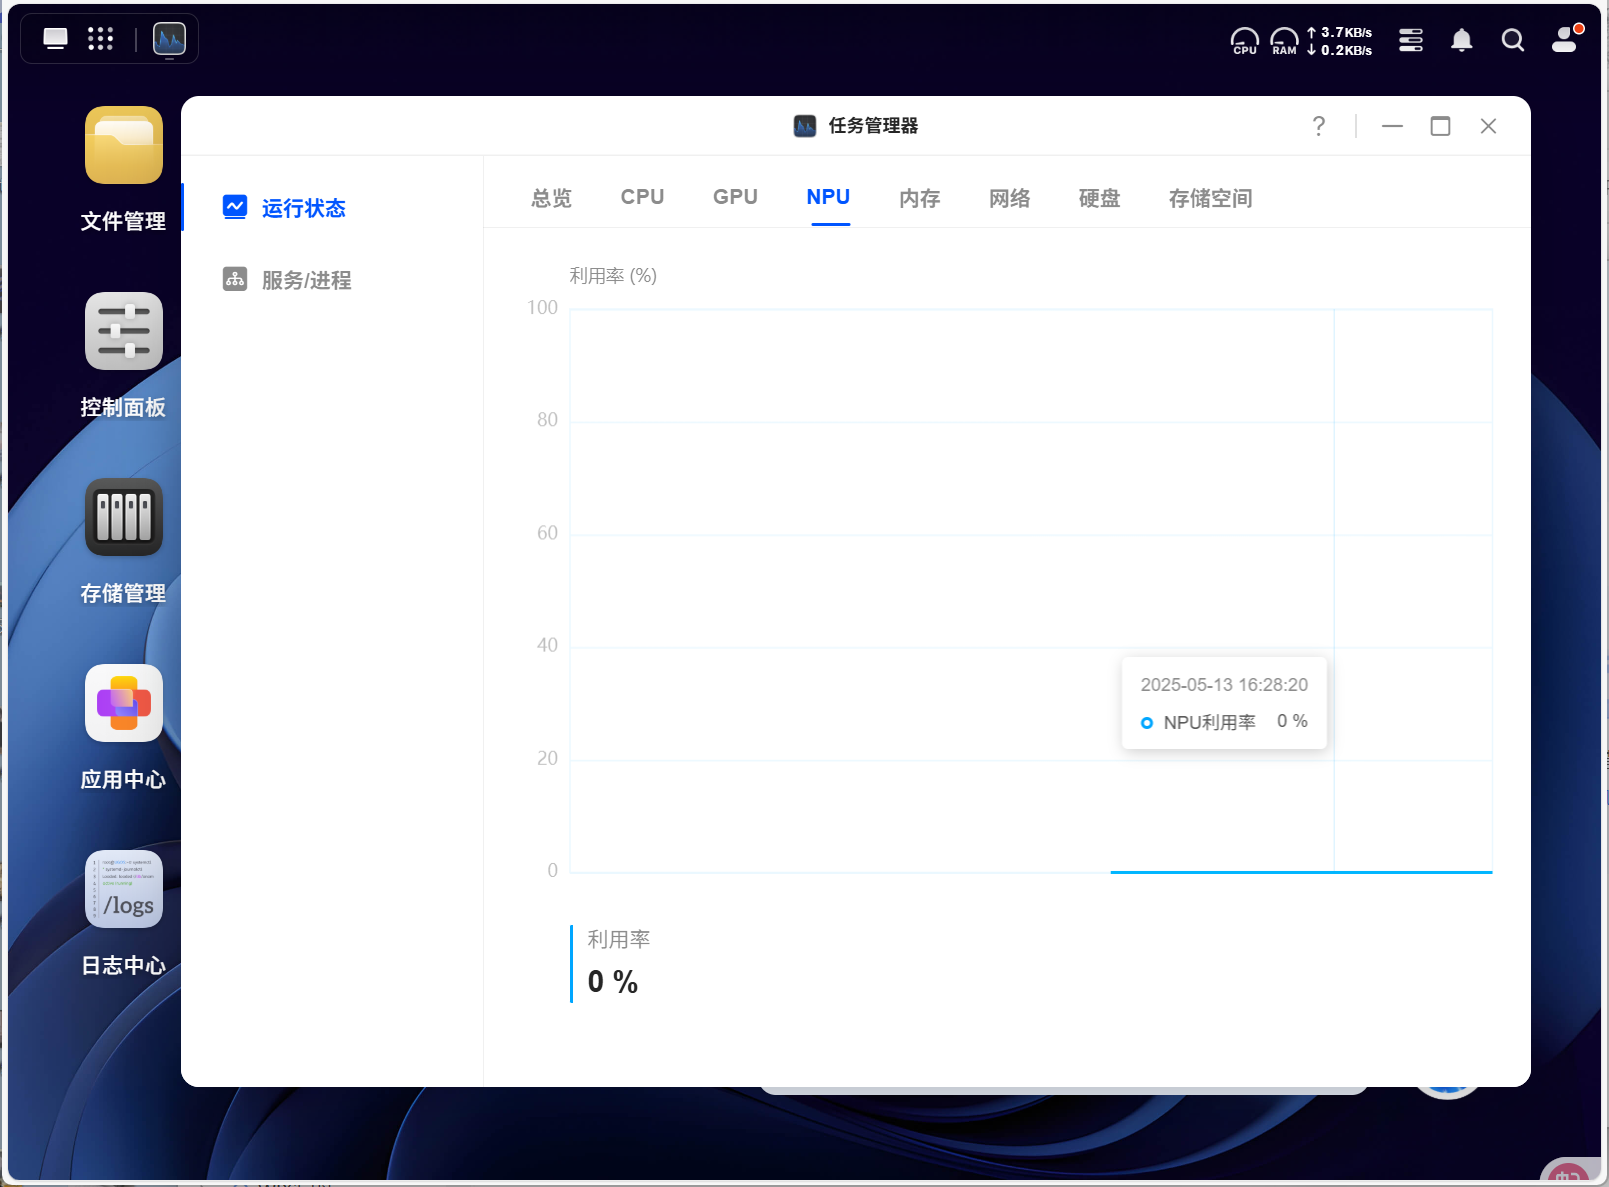Click the NPU利用率 legend marker in tooltip
This screenshot has height=1187, width=1609.
[x=1147, y=723]
